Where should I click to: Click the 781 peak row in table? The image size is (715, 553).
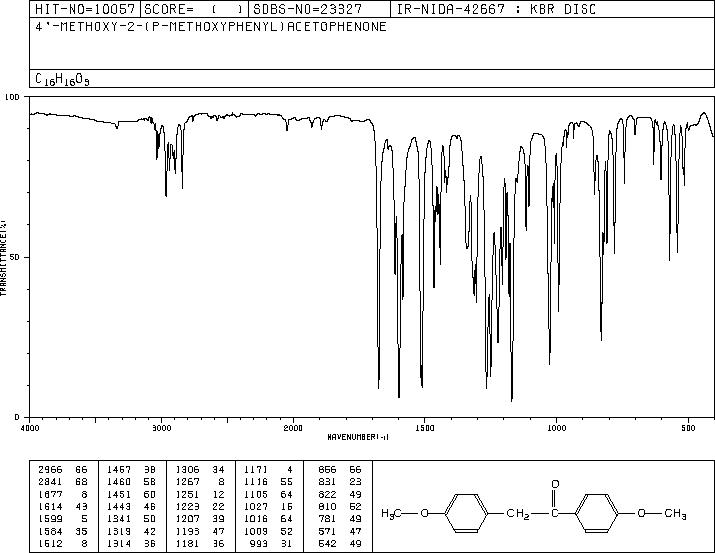pyautogui.click(x=340, y=519)
